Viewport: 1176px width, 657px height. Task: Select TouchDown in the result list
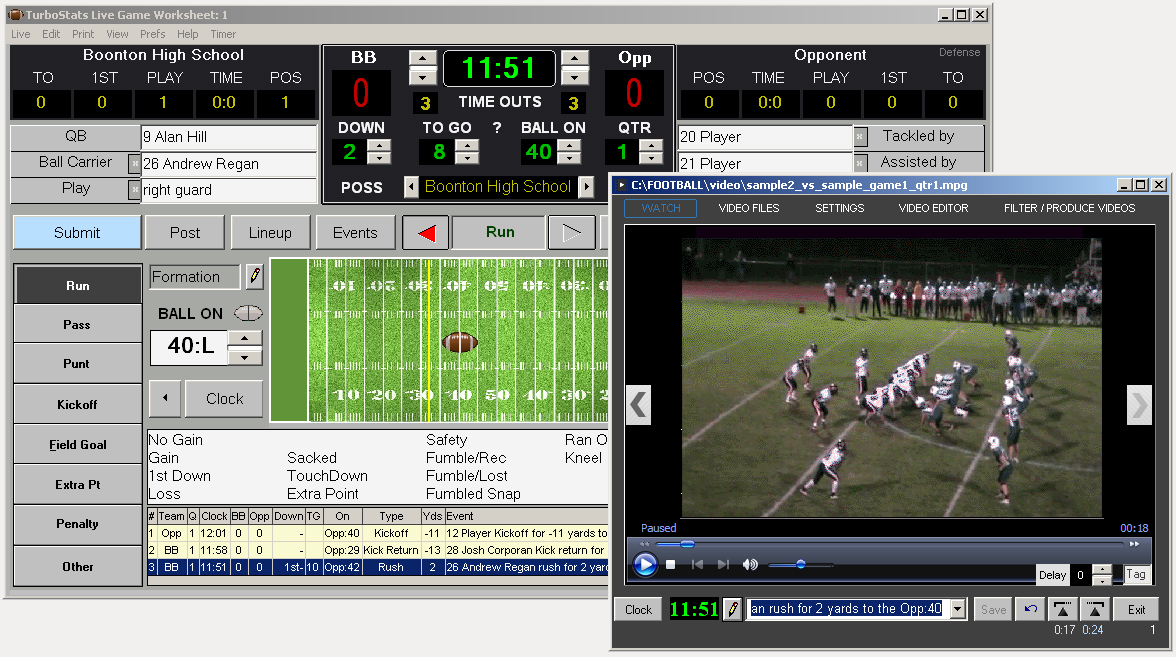coord(327,476)
